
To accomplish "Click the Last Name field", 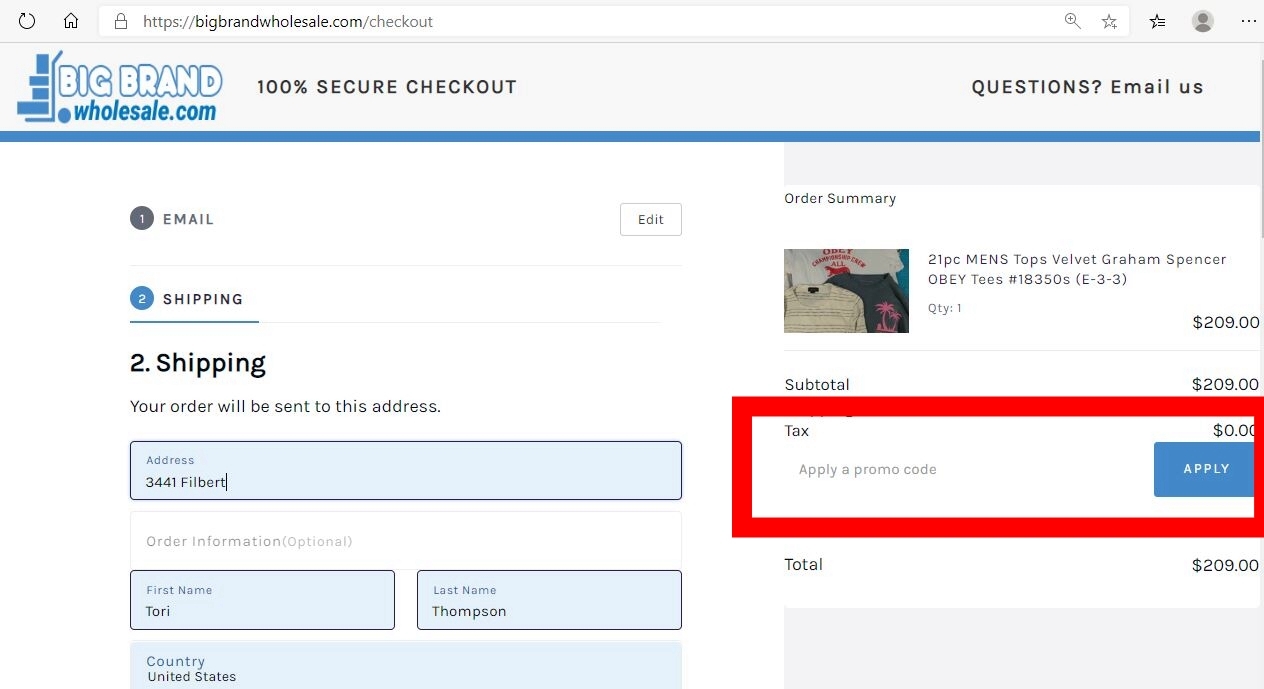I will pos(549,600).
